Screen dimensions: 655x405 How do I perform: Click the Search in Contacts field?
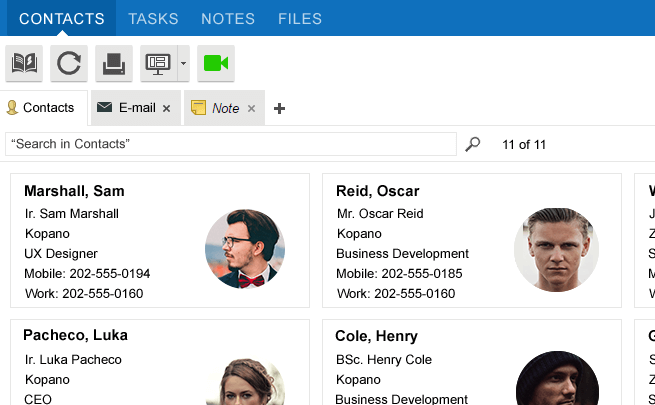[231, 144]
